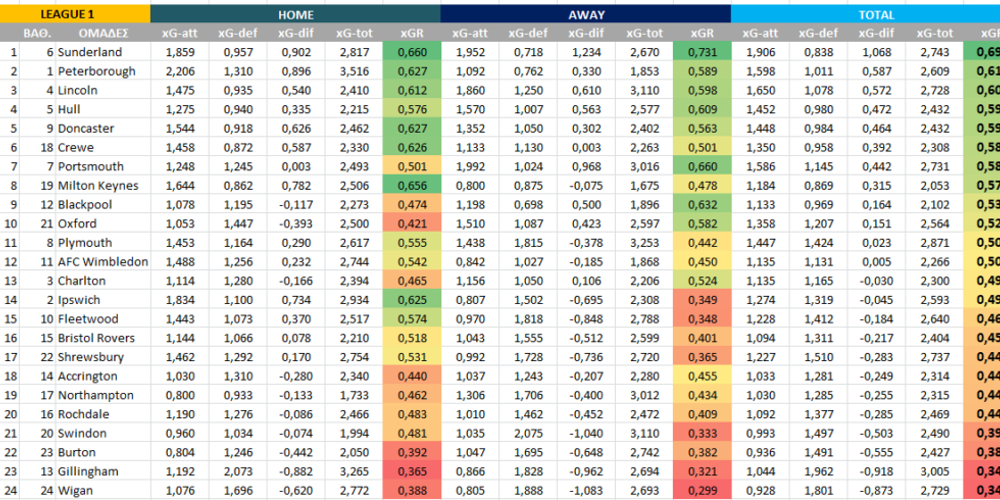Click Sunderland's green home xGR cell 0,660
1000x500 pixels.
pos(411,52)
